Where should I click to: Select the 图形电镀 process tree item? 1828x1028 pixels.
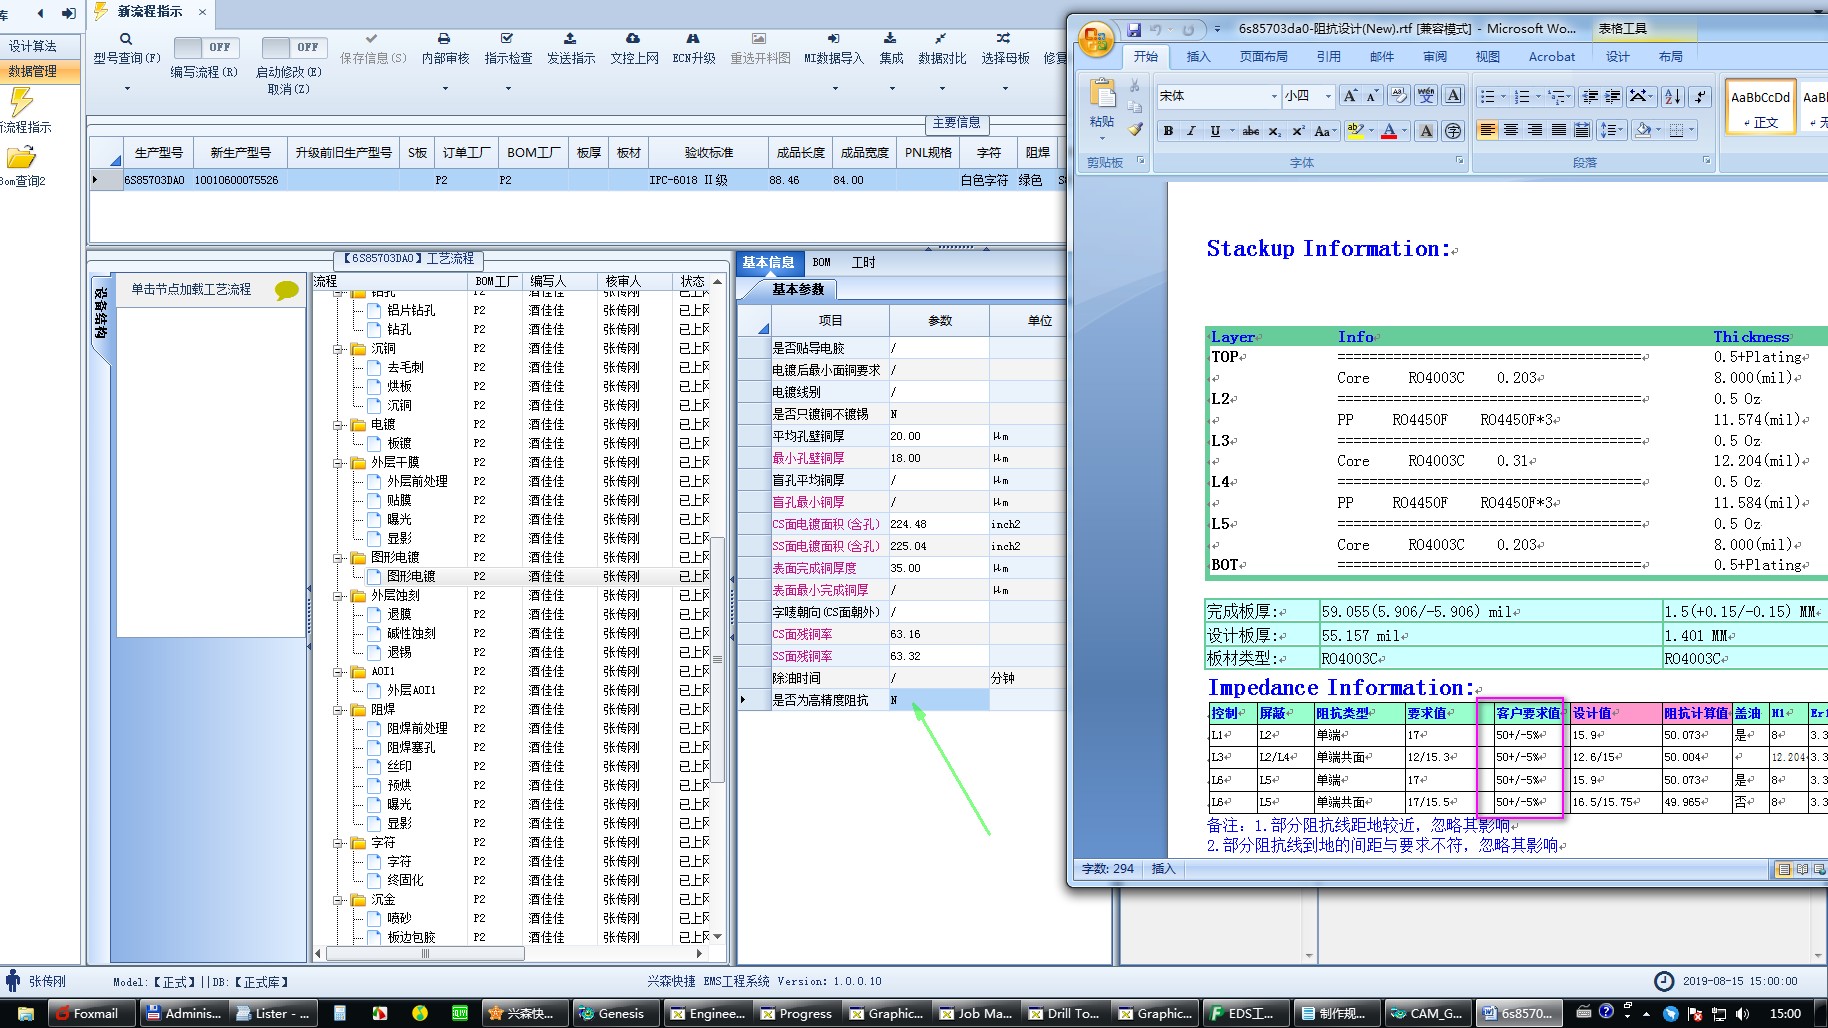pyautogui.click(x=410, y=576)
